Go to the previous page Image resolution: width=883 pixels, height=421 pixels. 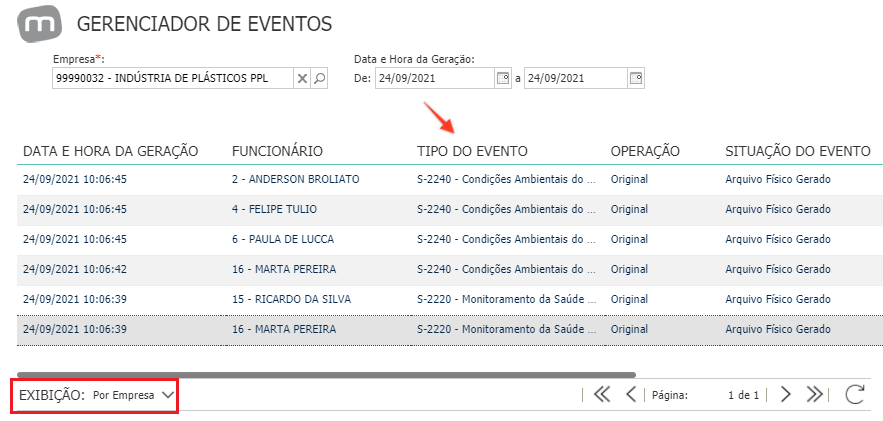(x=631, y=395)
